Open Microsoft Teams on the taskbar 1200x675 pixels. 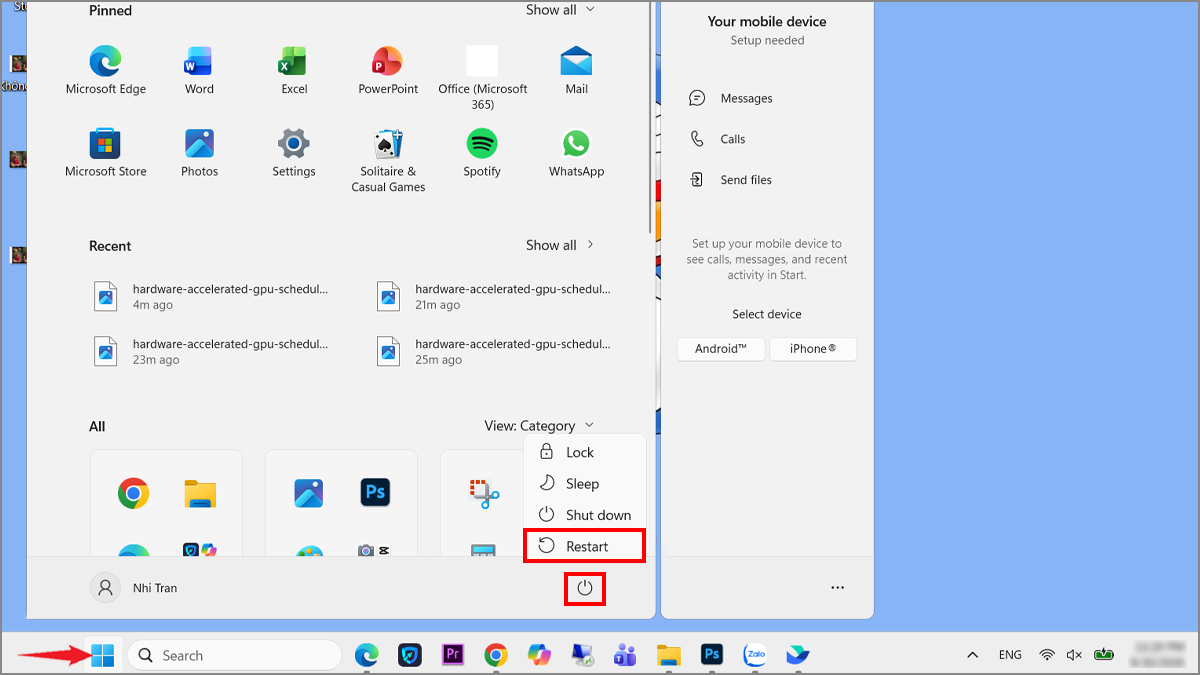pos(626,655)
